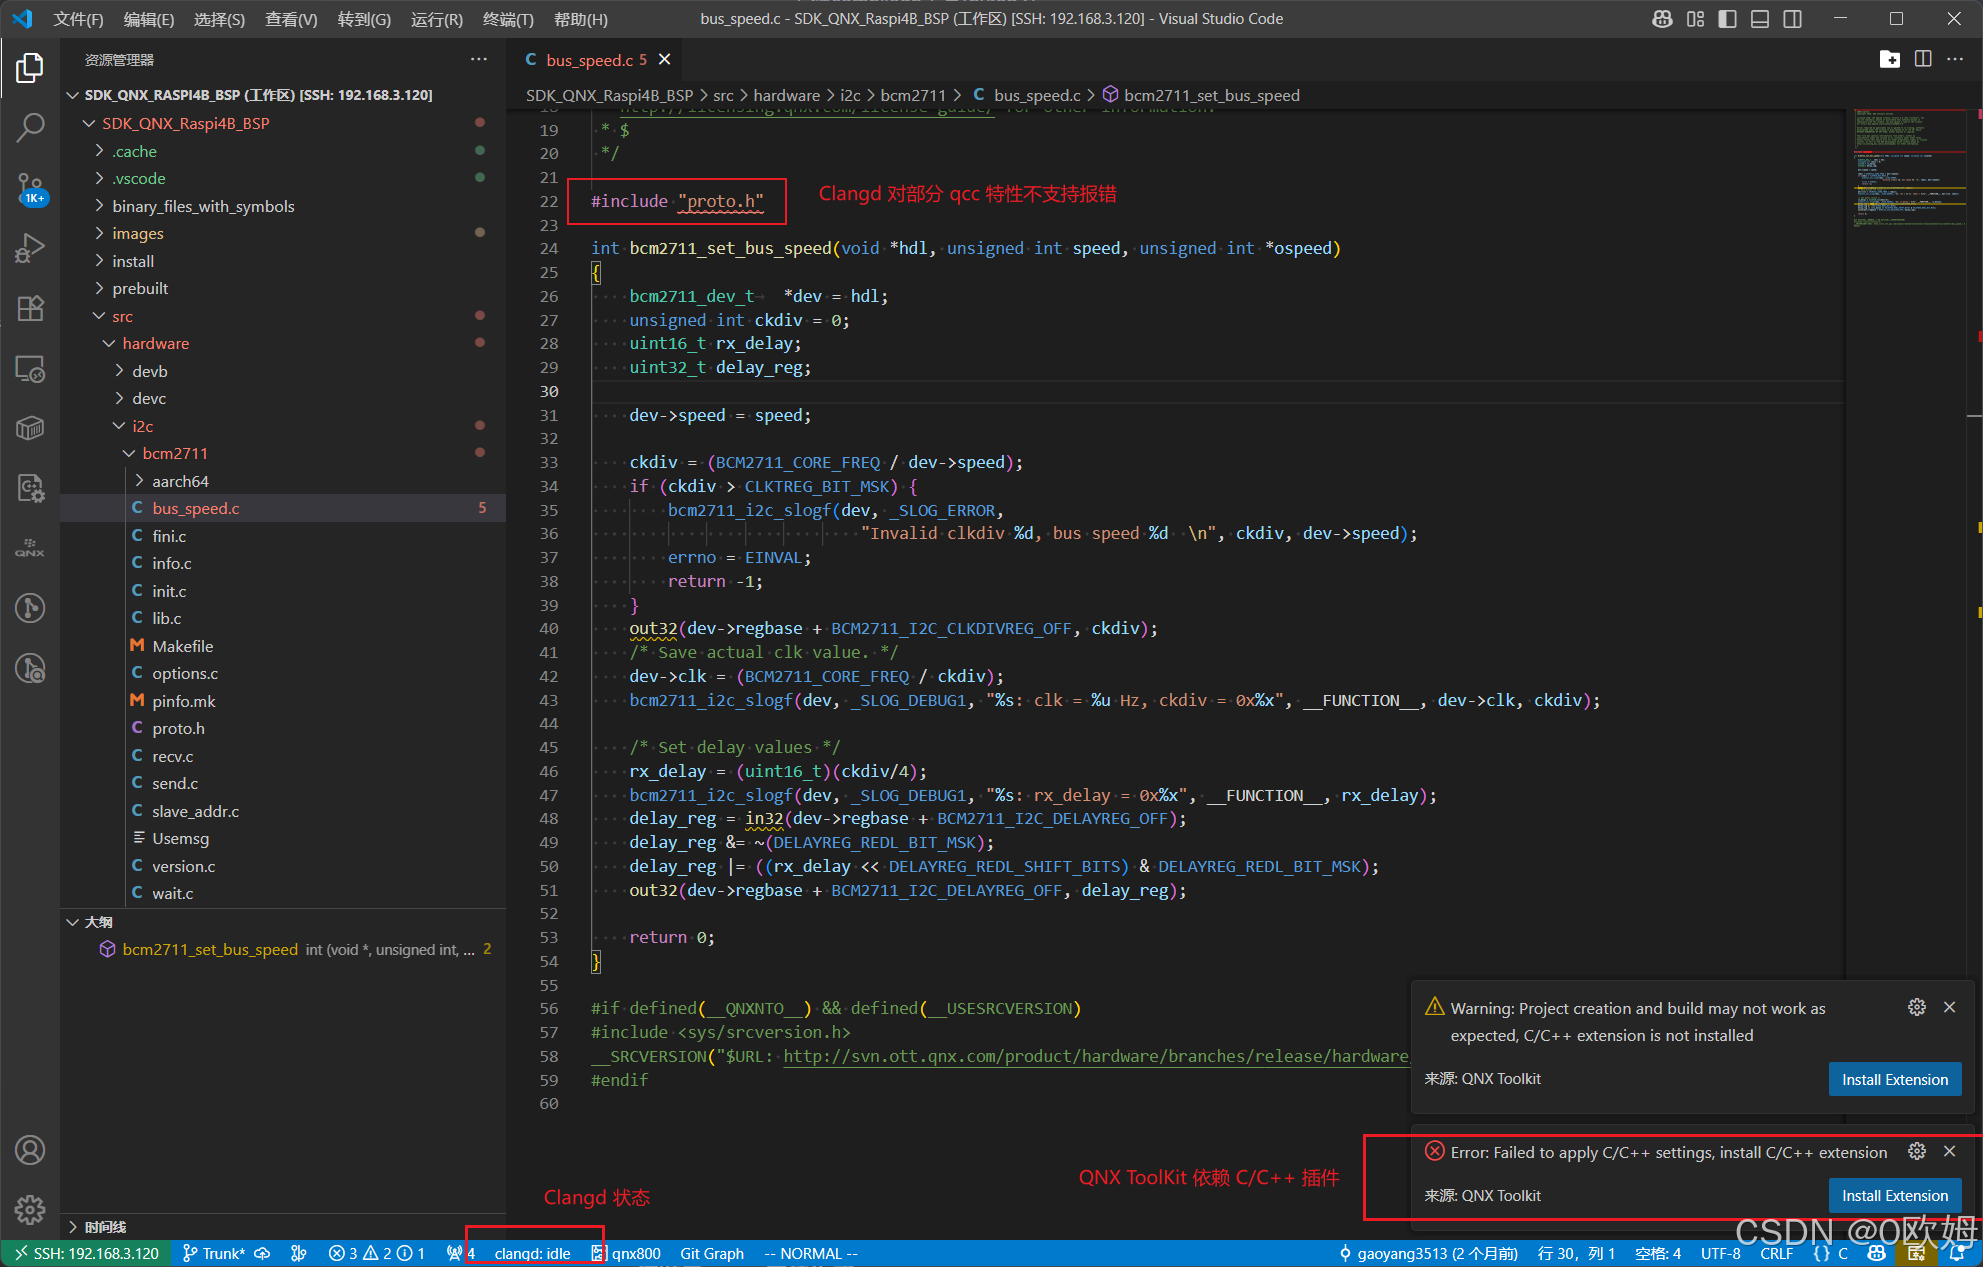Open the Edit (编辑) menu
This screenshot has width=1983, height=1267.
coord(149,19)
